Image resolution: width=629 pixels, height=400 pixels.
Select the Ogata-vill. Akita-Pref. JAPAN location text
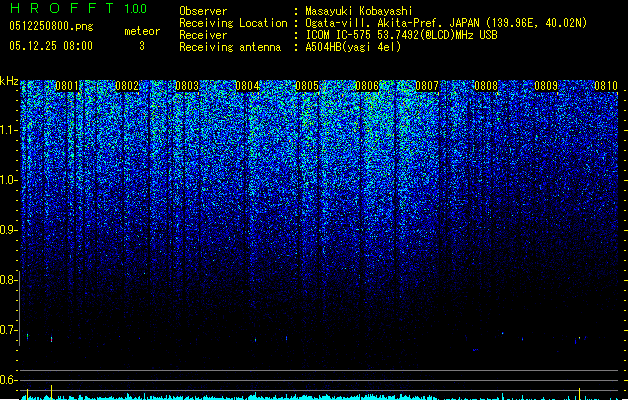[446, 23]
